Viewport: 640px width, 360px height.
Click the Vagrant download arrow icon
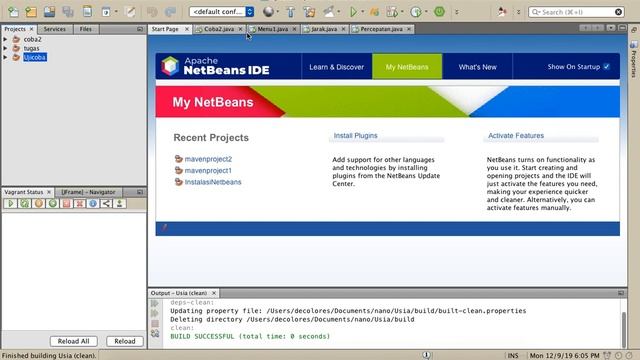120,203
